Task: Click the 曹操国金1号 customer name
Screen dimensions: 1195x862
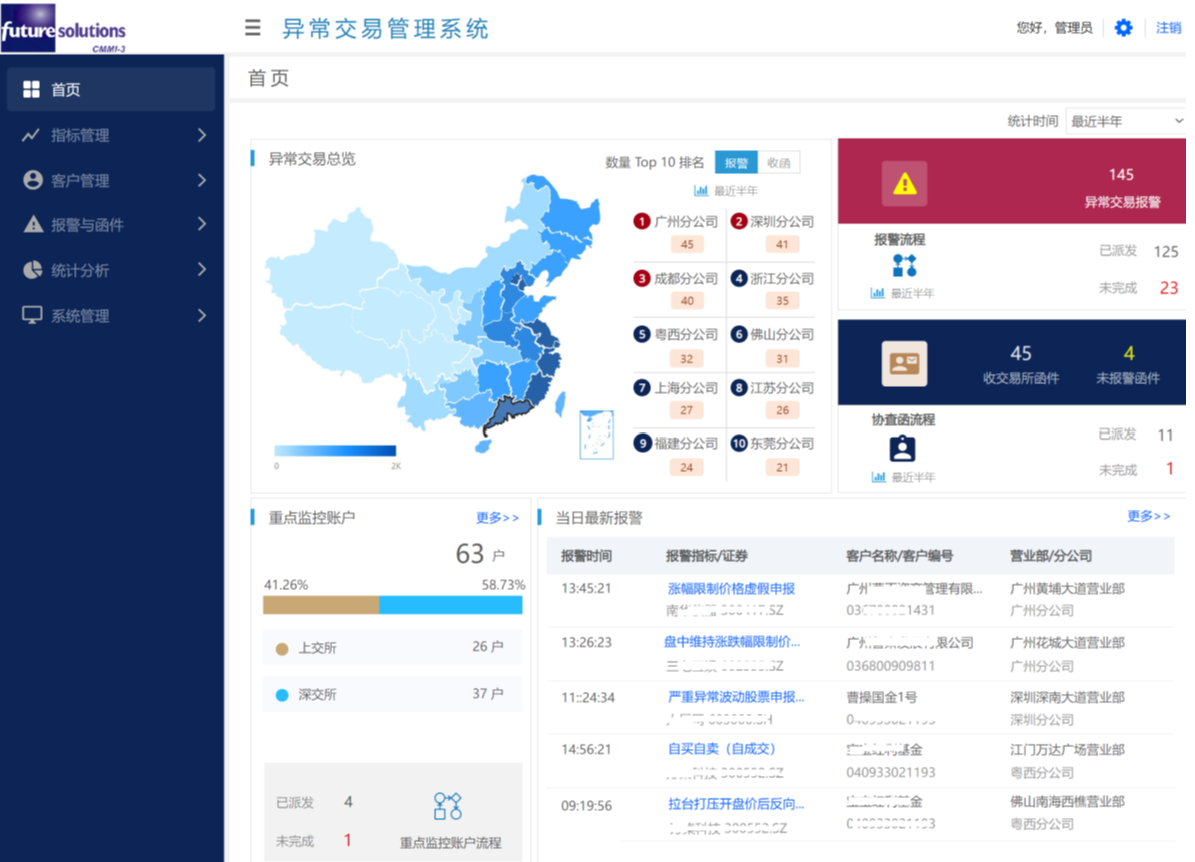Action: pyautogui.click(x=882, y=697)
